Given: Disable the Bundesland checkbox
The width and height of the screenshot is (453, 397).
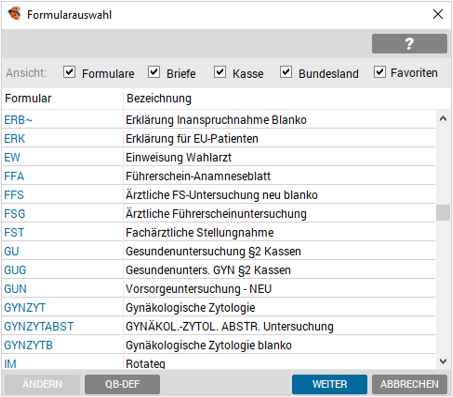Looking at the screenshot, I should (286, 72).
